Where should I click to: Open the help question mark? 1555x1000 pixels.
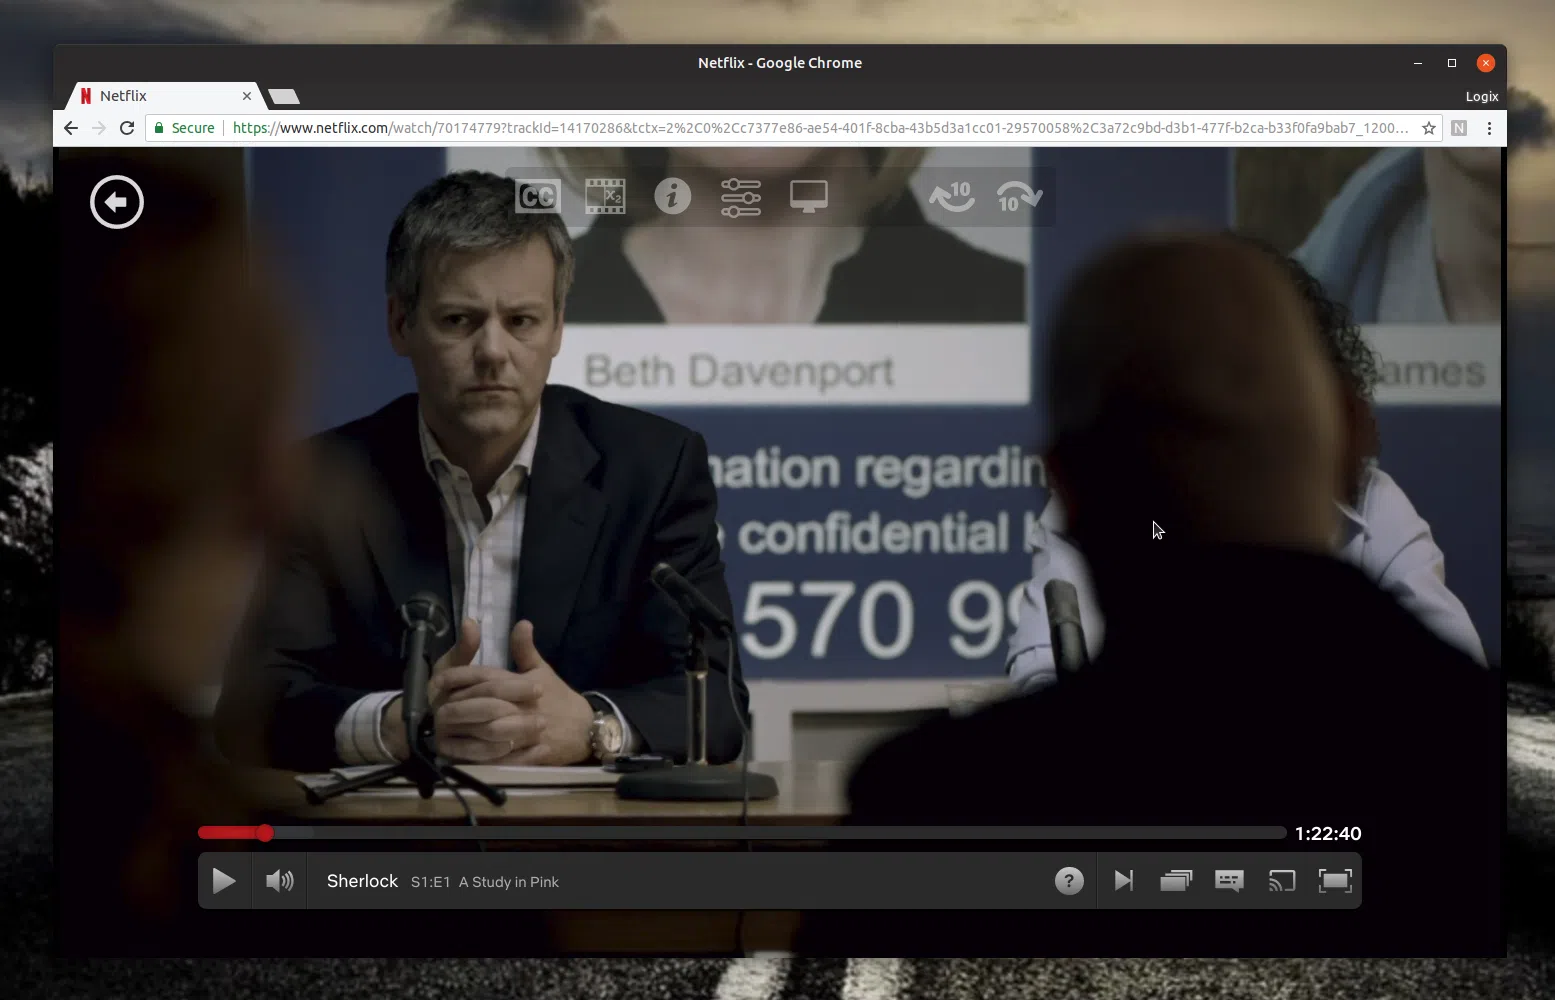click(1068, 881)
